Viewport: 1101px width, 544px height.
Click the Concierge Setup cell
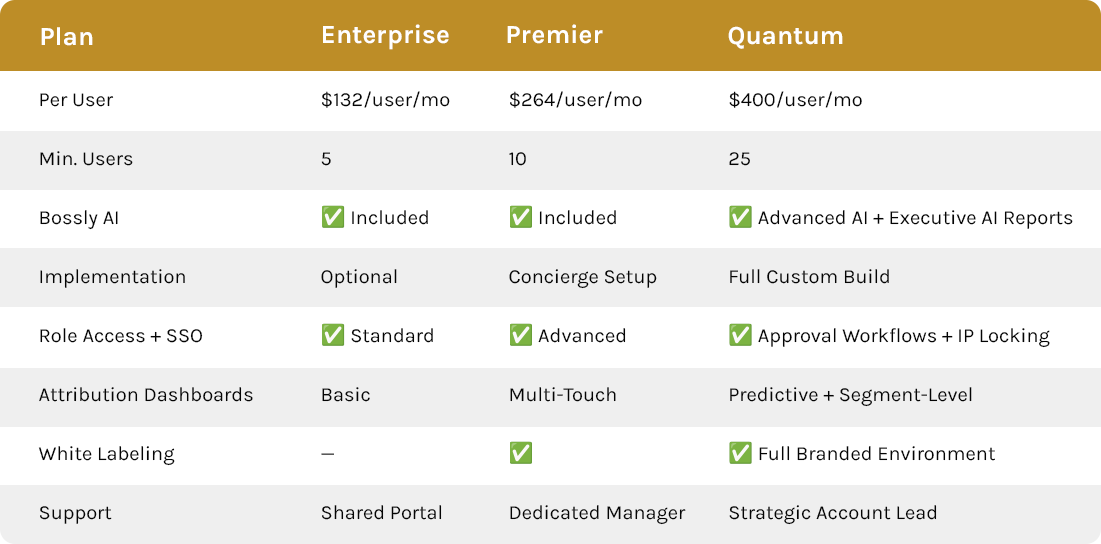point(583,277)
